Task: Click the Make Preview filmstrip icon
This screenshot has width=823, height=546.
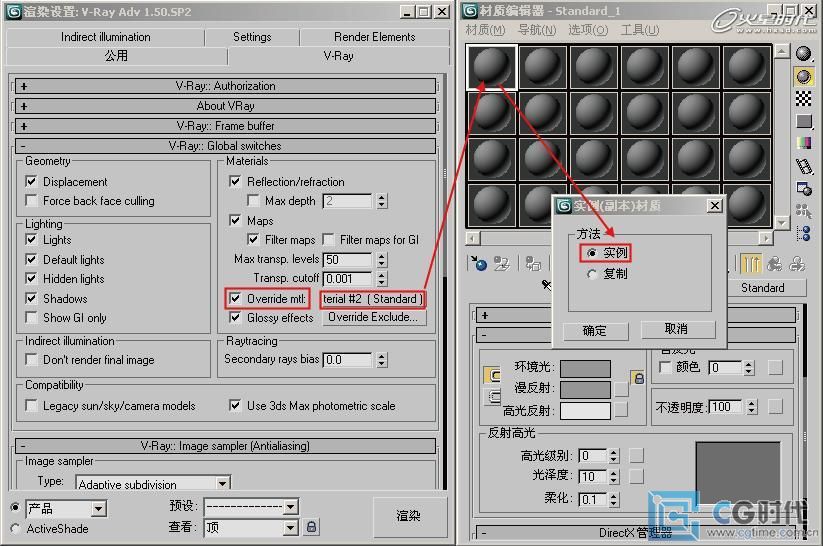Action: pyautogui.click(x=803, y=166)
